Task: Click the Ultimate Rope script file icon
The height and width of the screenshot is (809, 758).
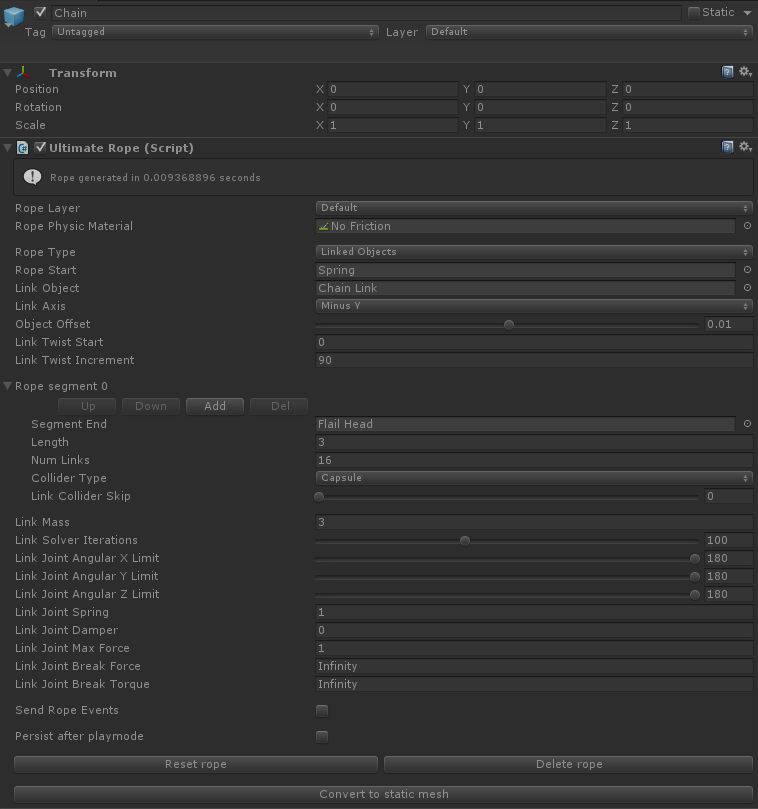Action: [22, 148]
